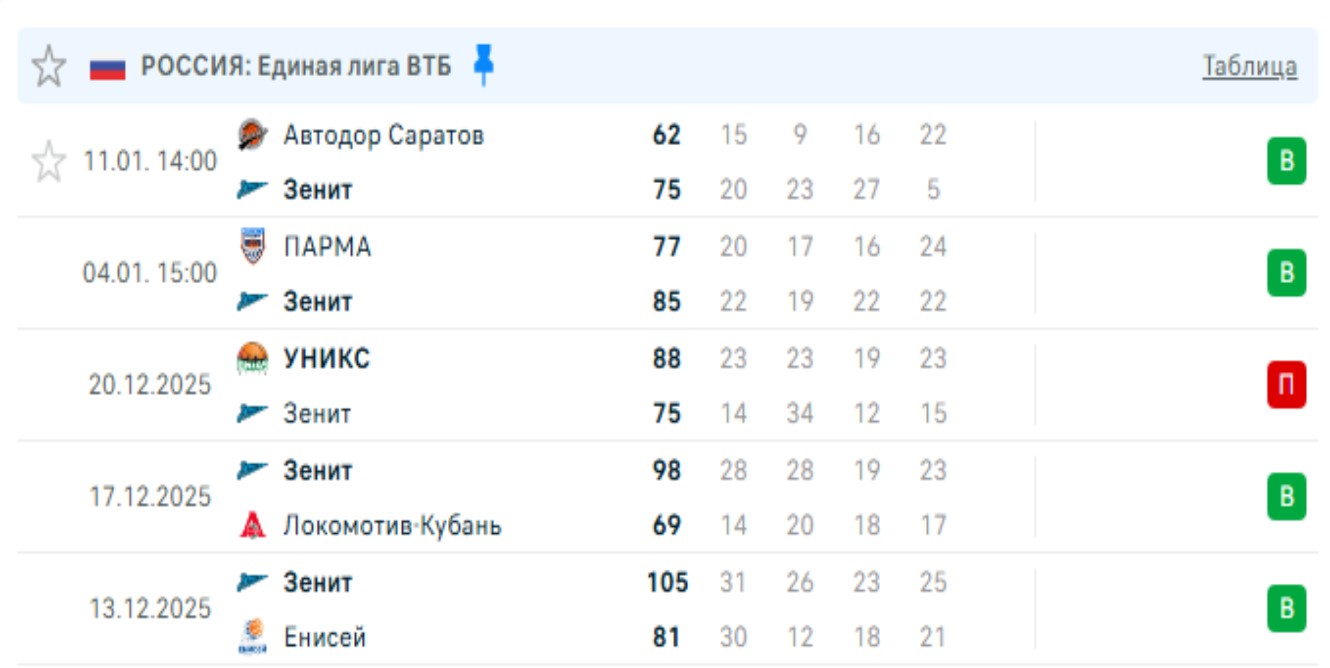1330x668 pixels.
Task: Click the green В badge for the Енисей match
Action: [1286, 609]
